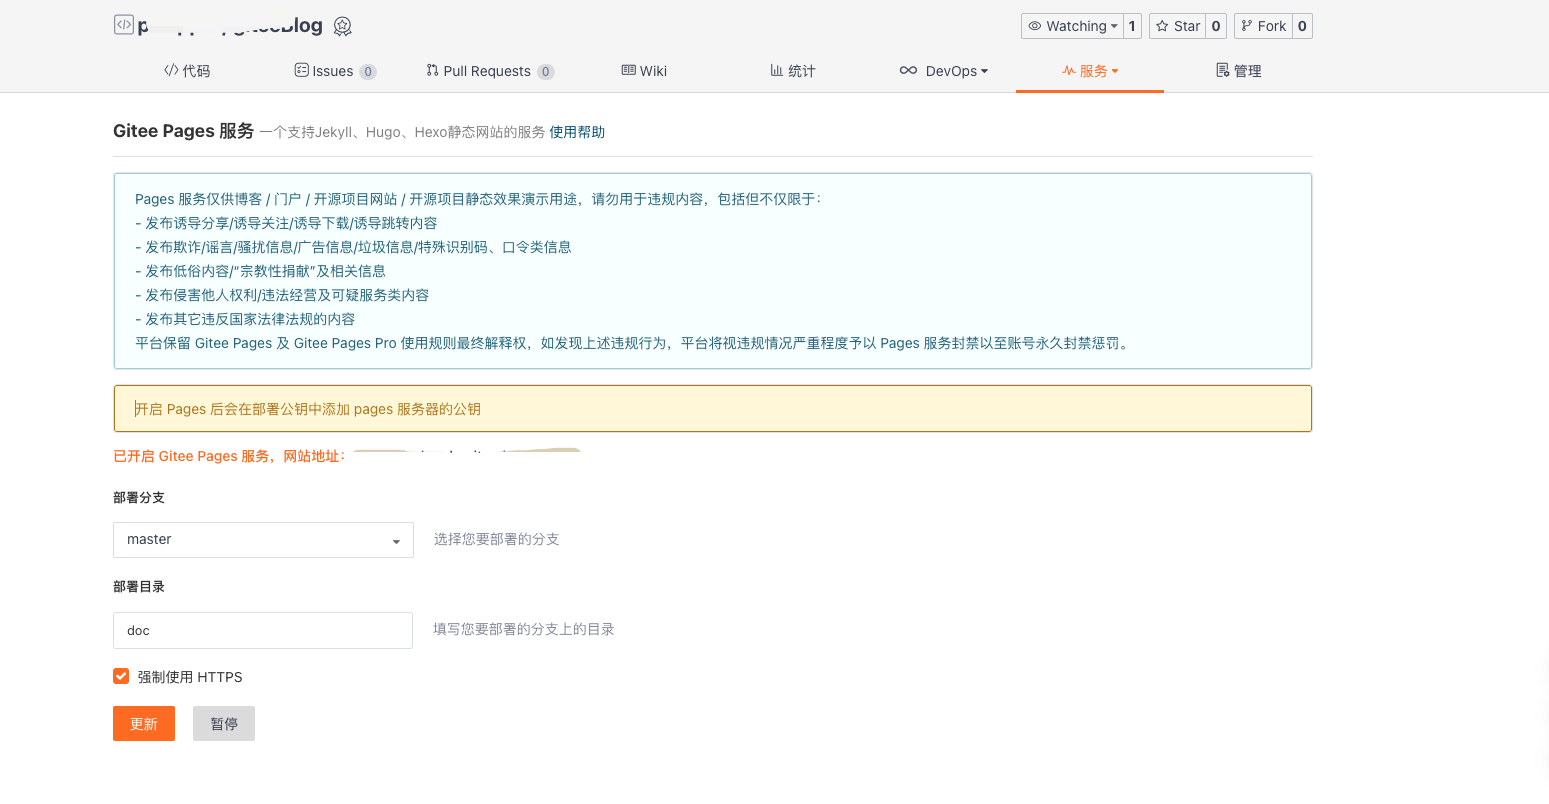This screenshot has height=804, width=1549.
Task: Click the orange 更新 button
Action: (144, 723)
